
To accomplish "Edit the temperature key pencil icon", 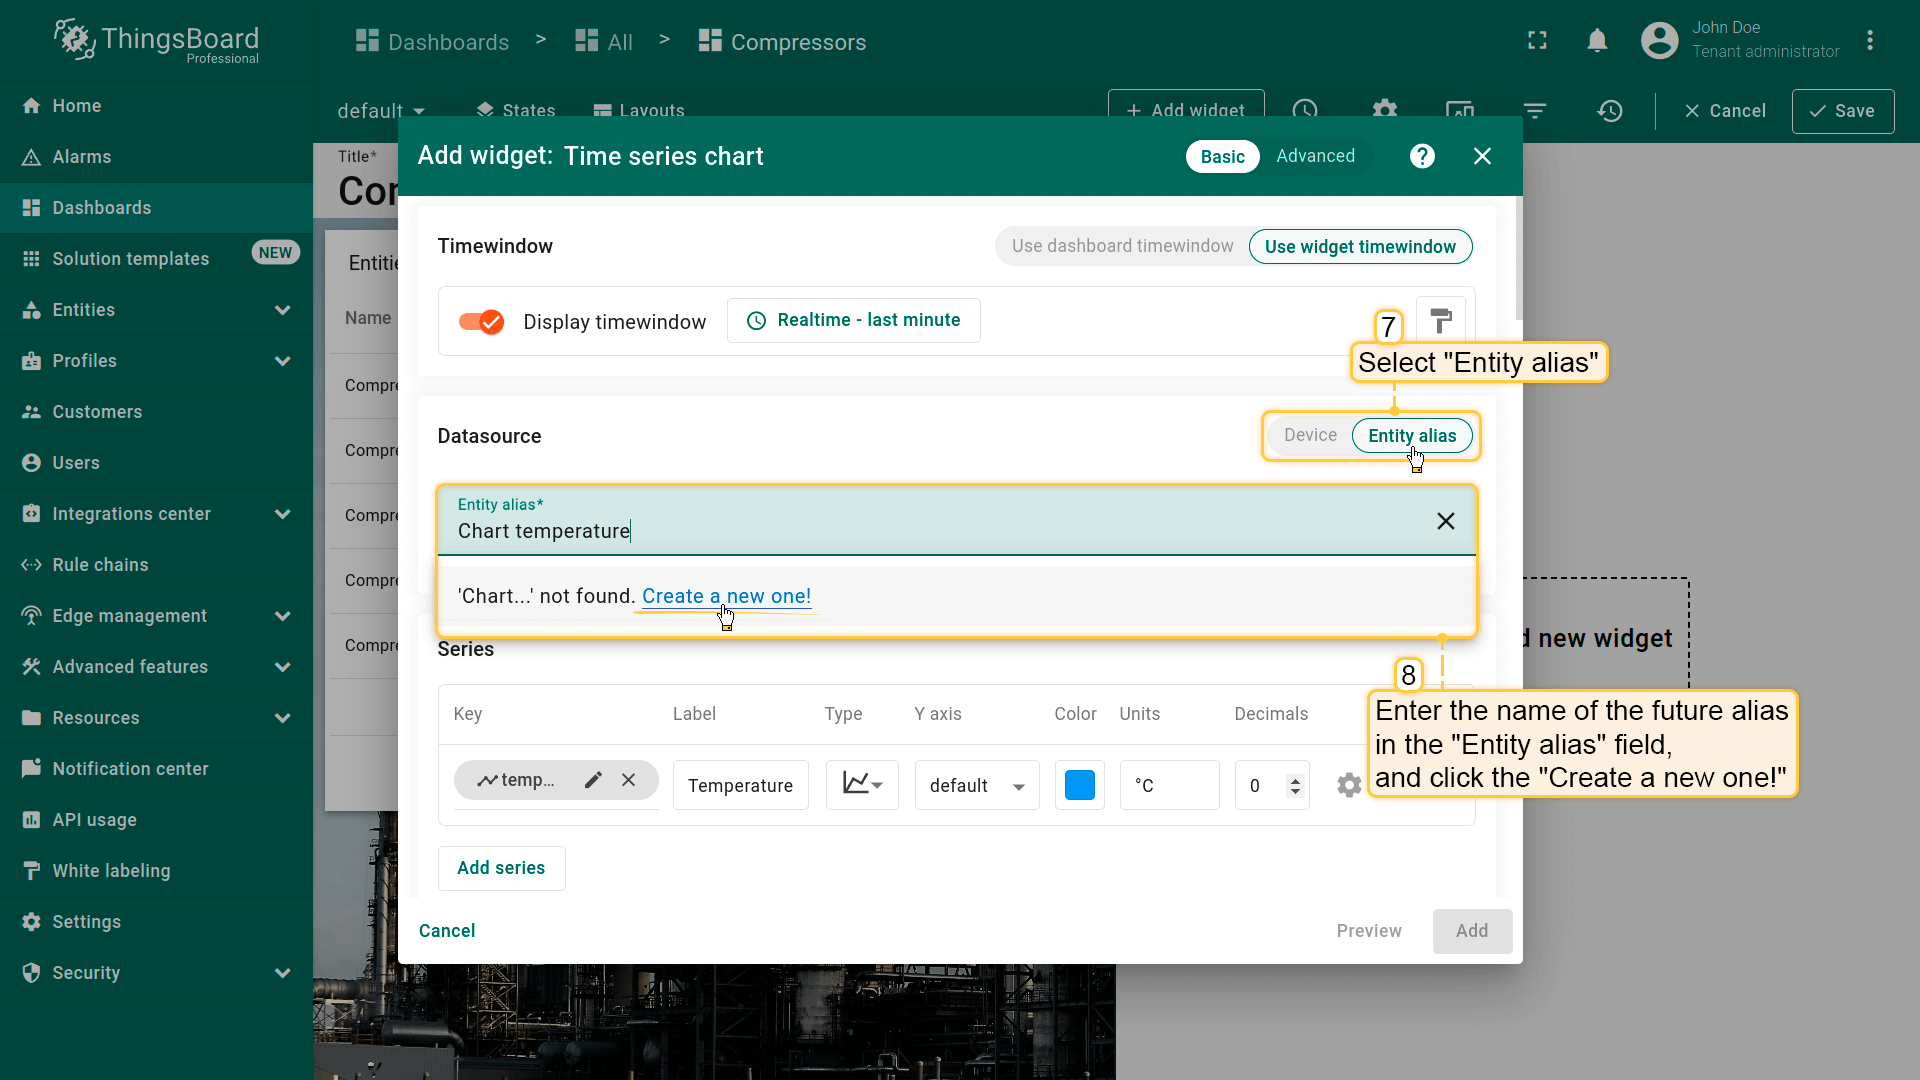I will [x=593, y=780].
